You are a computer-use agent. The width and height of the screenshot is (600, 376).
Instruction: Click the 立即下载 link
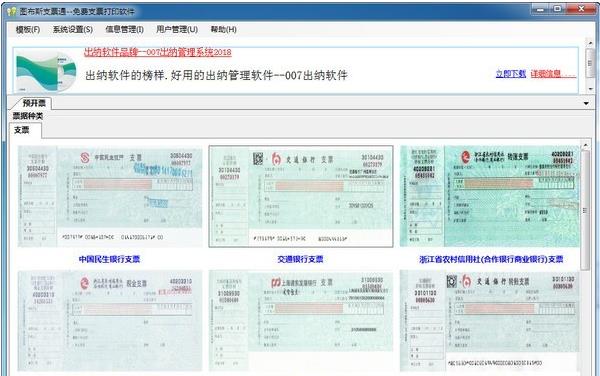510,74
